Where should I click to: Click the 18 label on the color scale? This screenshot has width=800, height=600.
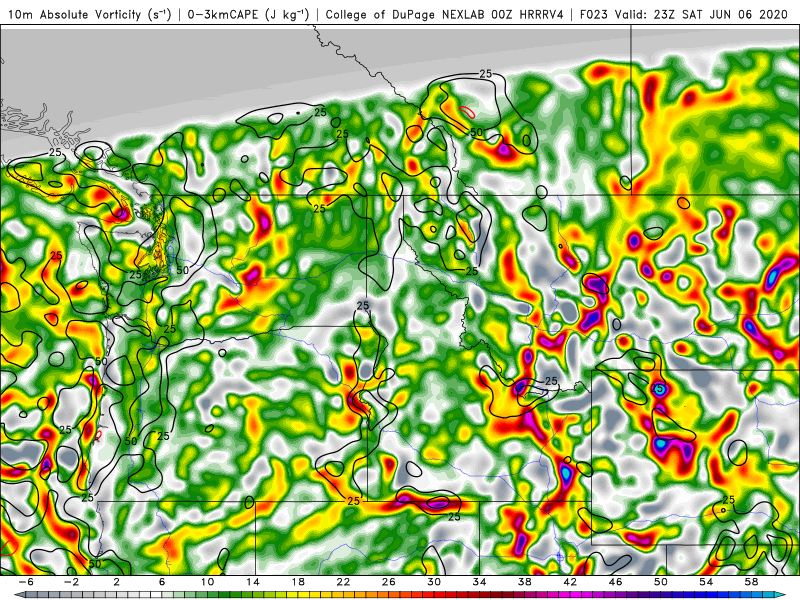click(298, 582)
